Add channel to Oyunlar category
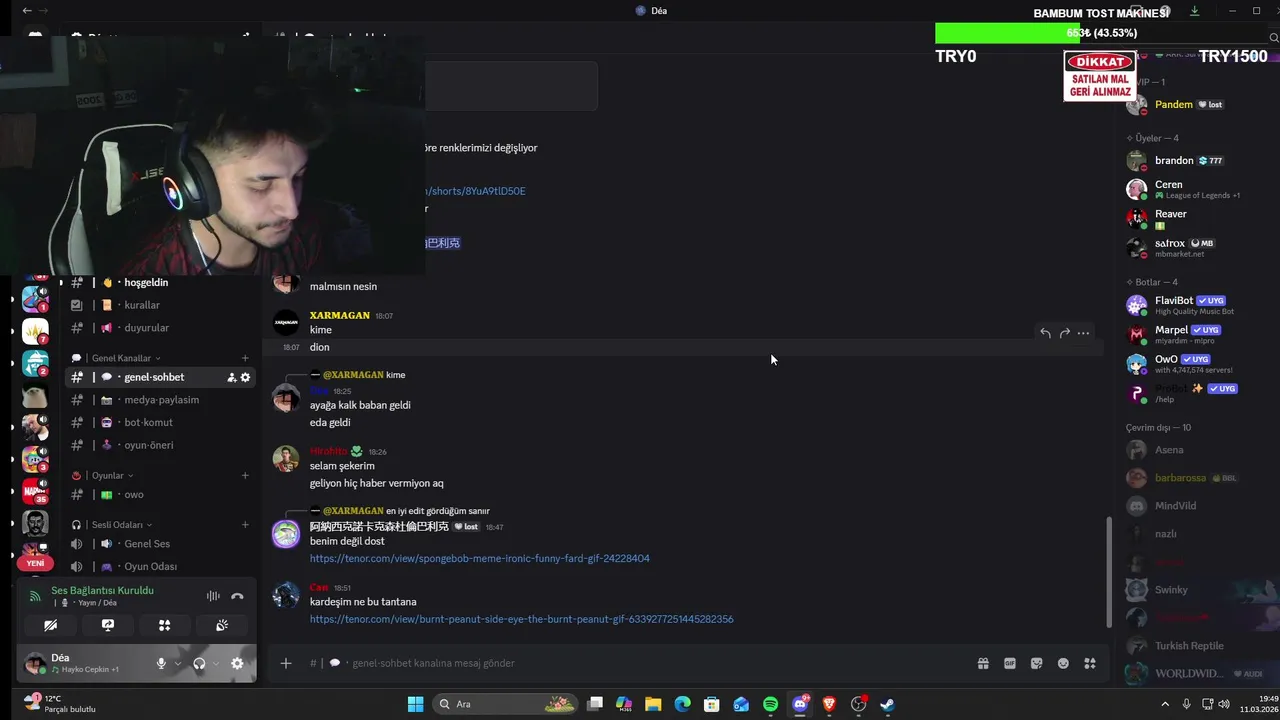The image size is (1280, 720). click(245, 476)
